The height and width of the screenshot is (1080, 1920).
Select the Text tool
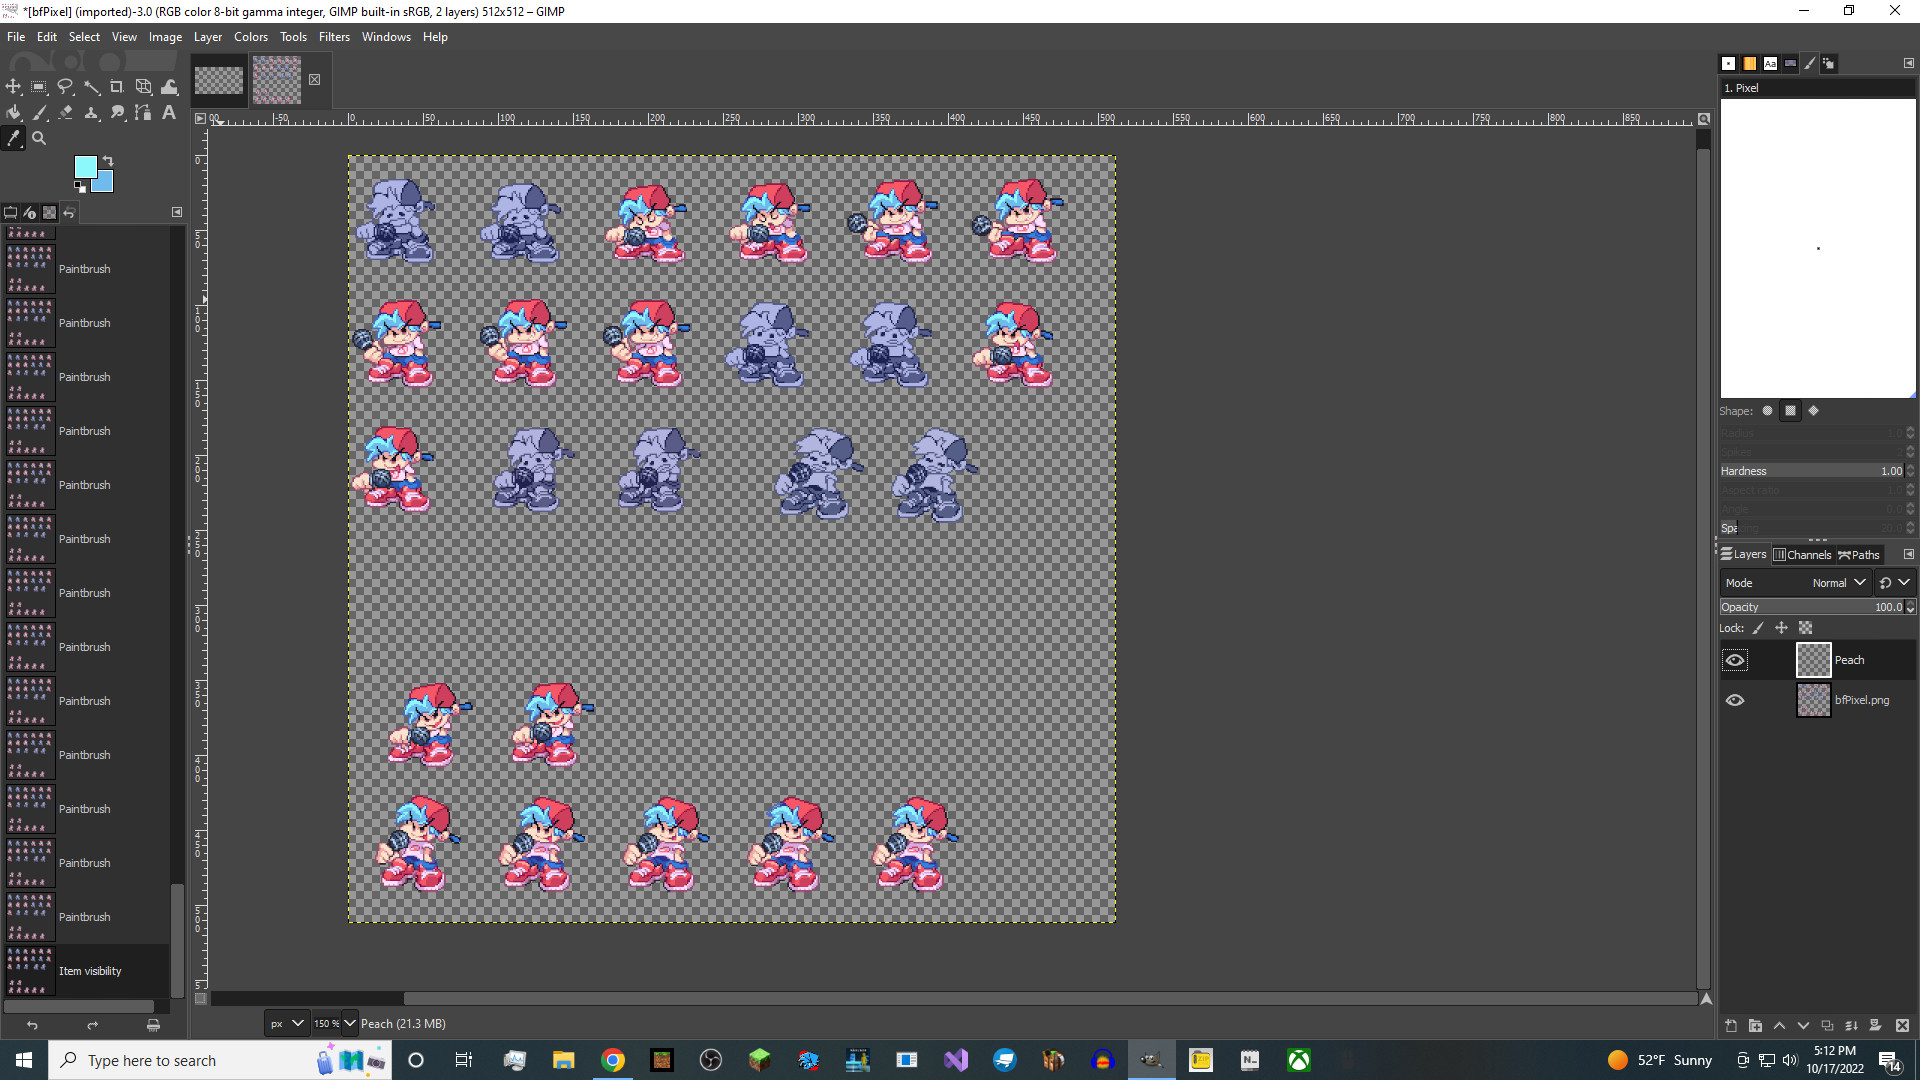coord(168,112)
